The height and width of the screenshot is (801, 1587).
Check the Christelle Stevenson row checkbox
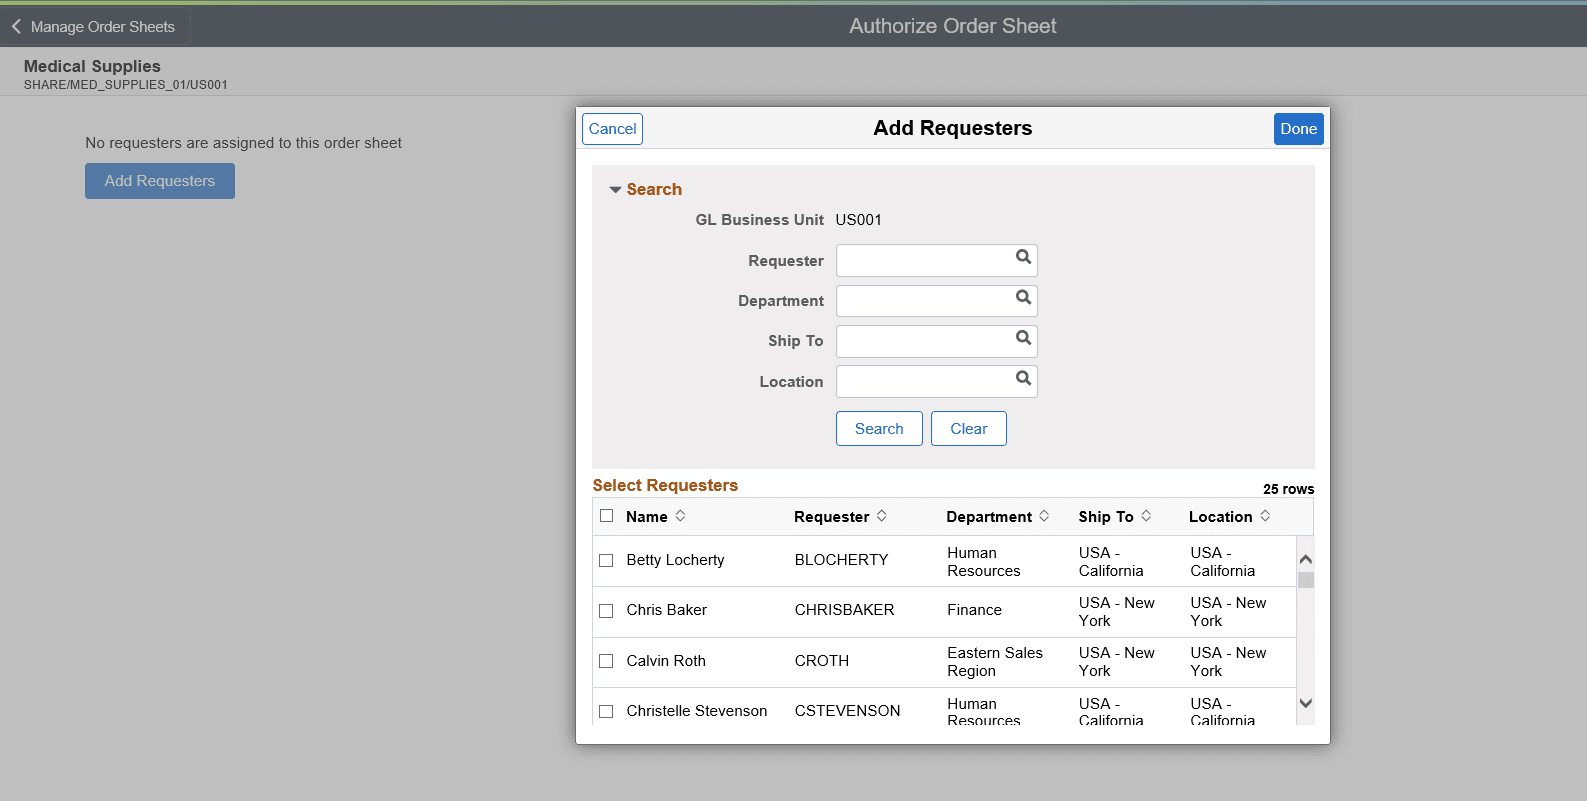coord(606,711)
